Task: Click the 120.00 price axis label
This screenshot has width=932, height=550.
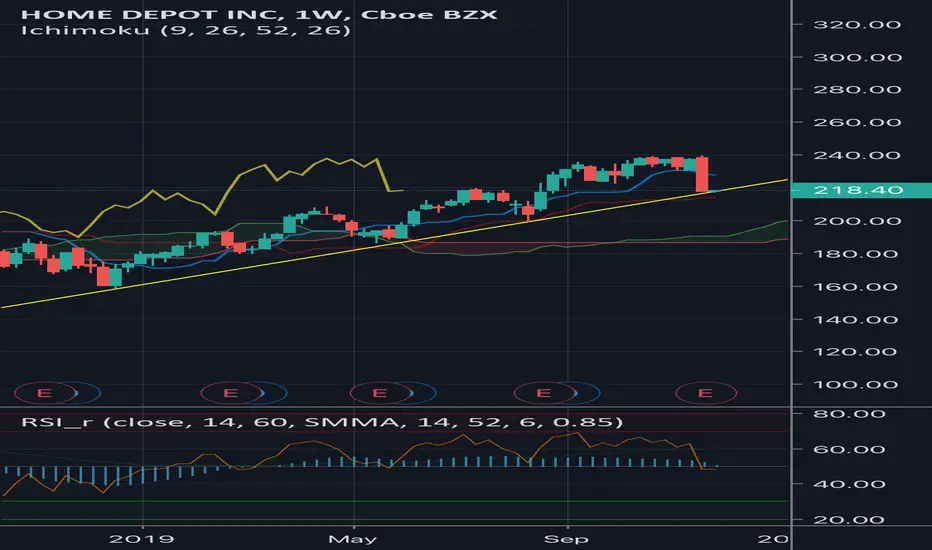Action: click(857, 352)
